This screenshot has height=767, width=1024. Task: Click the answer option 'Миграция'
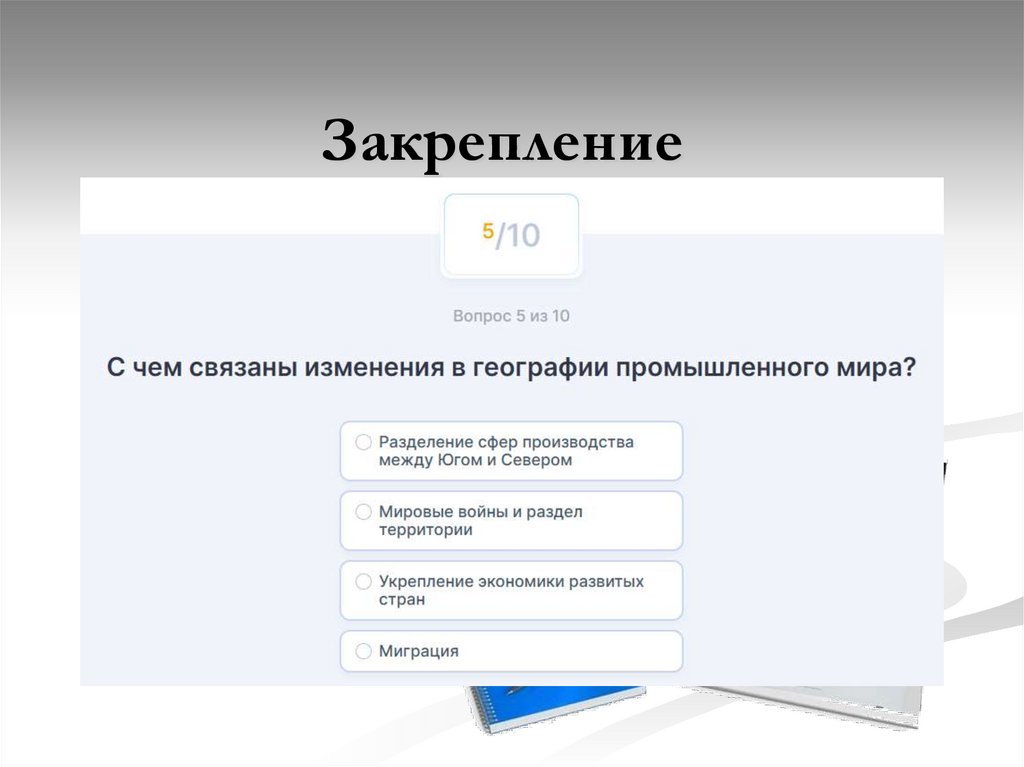pyautogui.click(x=510, y=651)
